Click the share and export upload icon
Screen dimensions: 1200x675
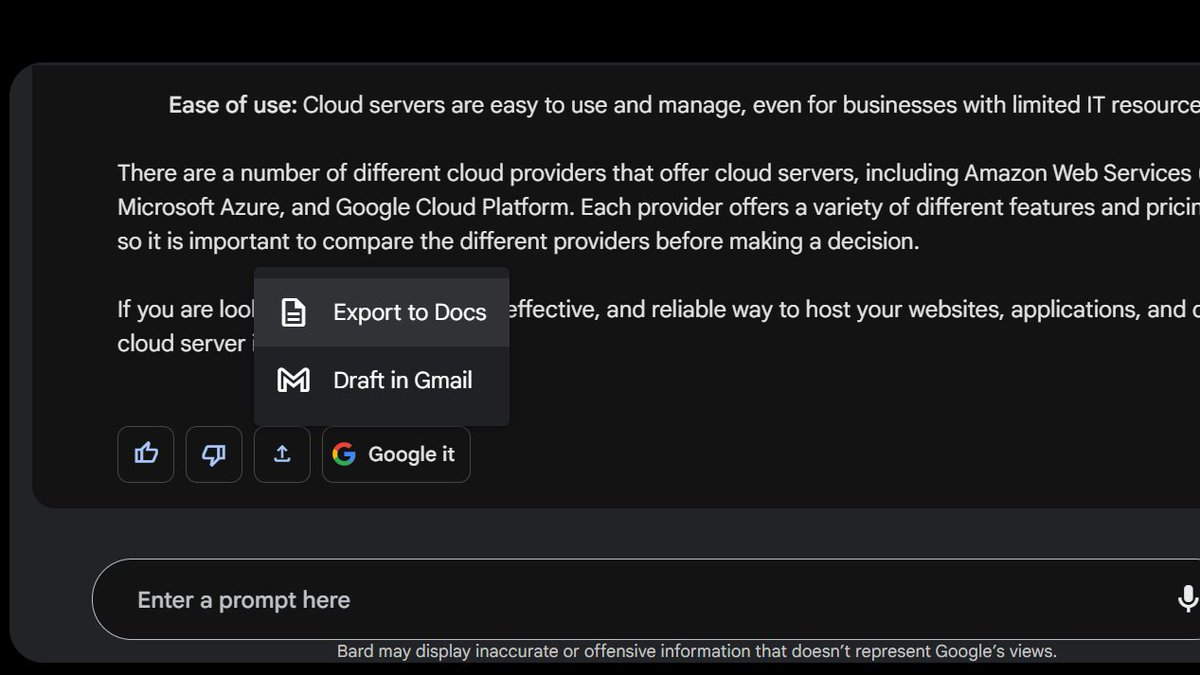[282, 454]
